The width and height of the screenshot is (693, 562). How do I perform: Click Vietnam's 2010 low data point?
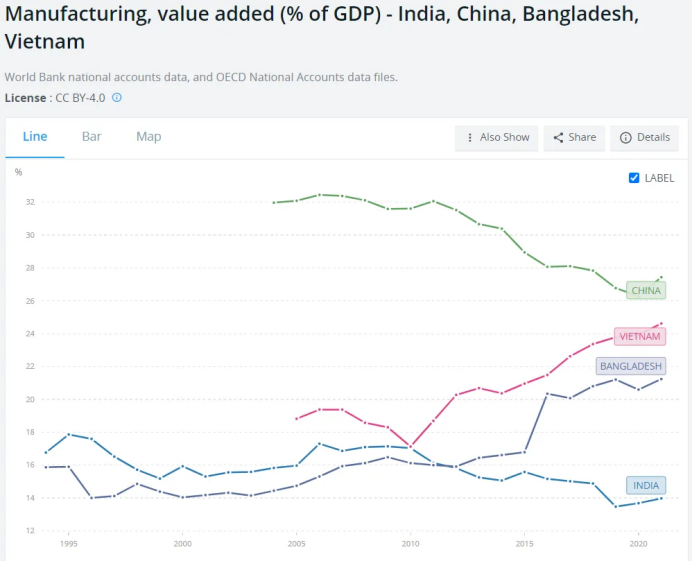tap(410, 446)
